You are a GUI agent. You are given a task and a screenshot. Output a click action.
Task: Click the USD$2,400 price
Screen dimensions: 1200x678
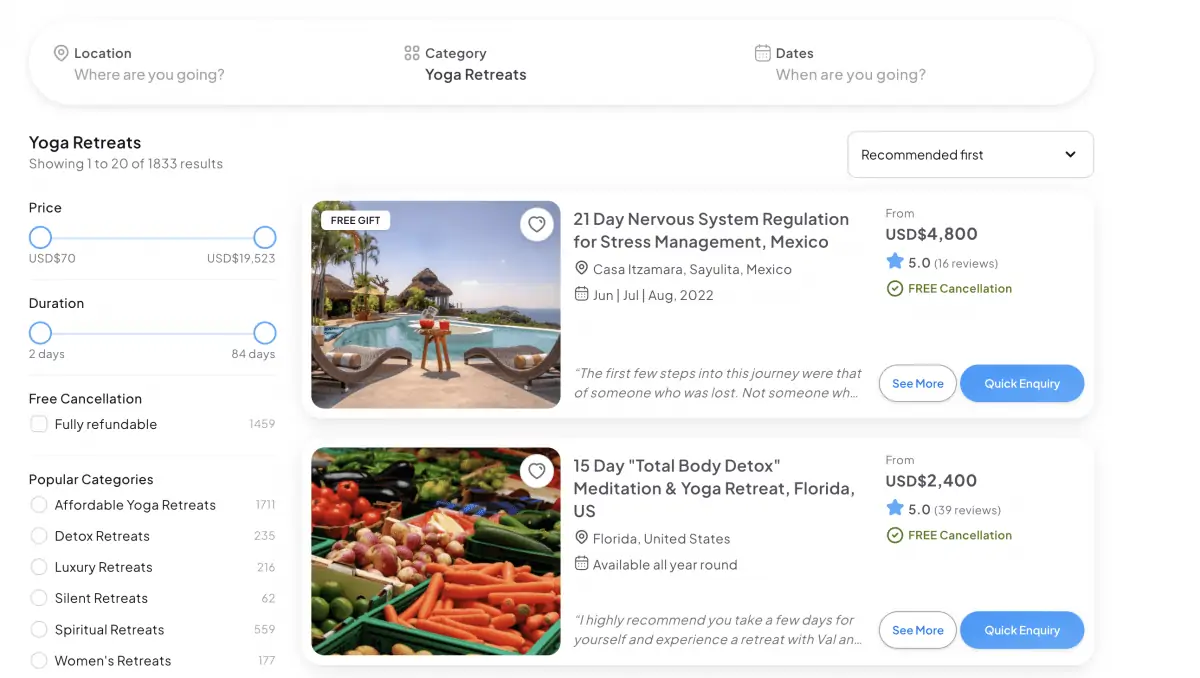pyautogui.click(x=932, y=481)
